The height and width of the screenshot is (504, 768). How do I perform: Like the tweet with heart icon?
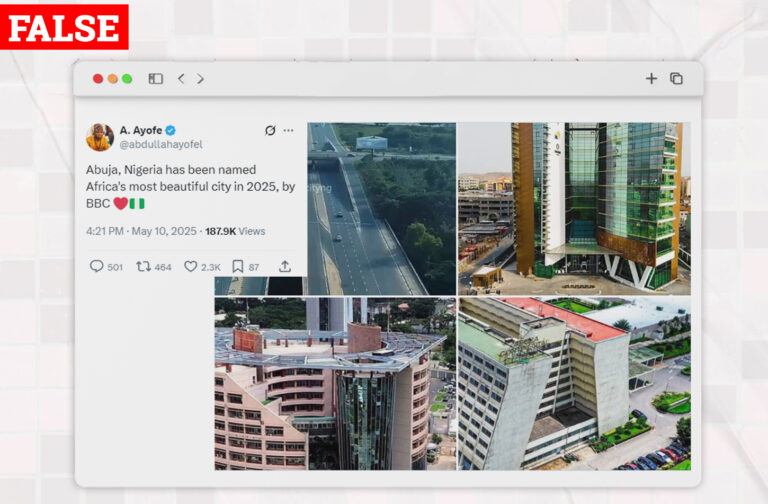tap(191, 266)
